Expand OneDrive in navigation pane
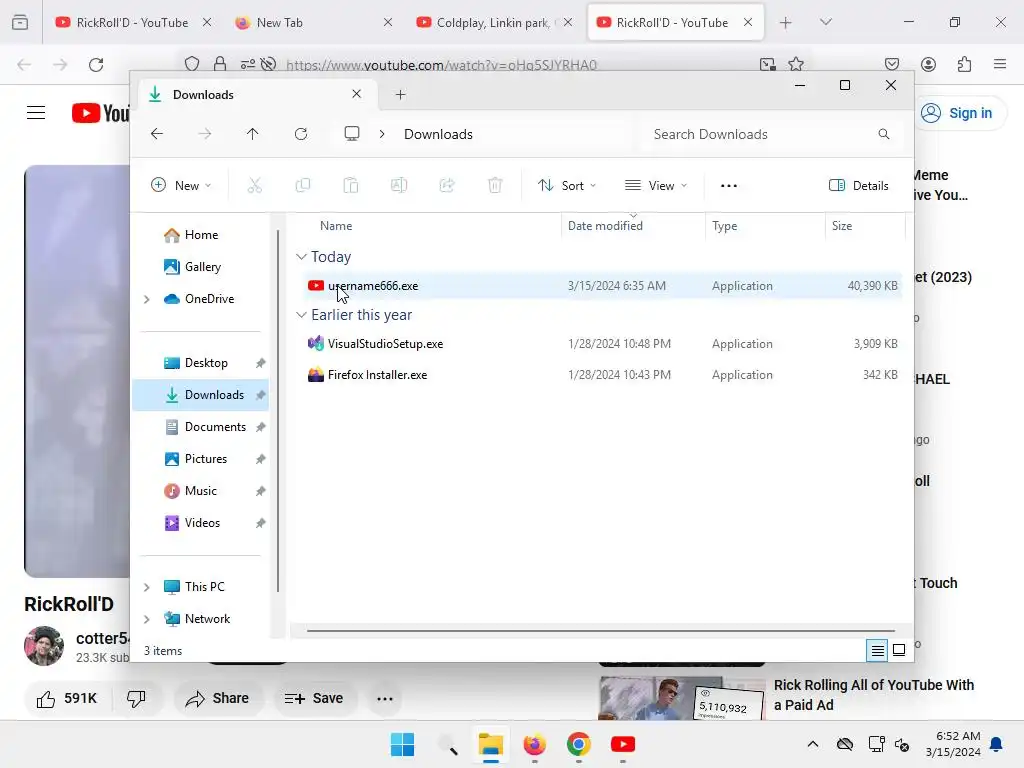 point(147,299)
